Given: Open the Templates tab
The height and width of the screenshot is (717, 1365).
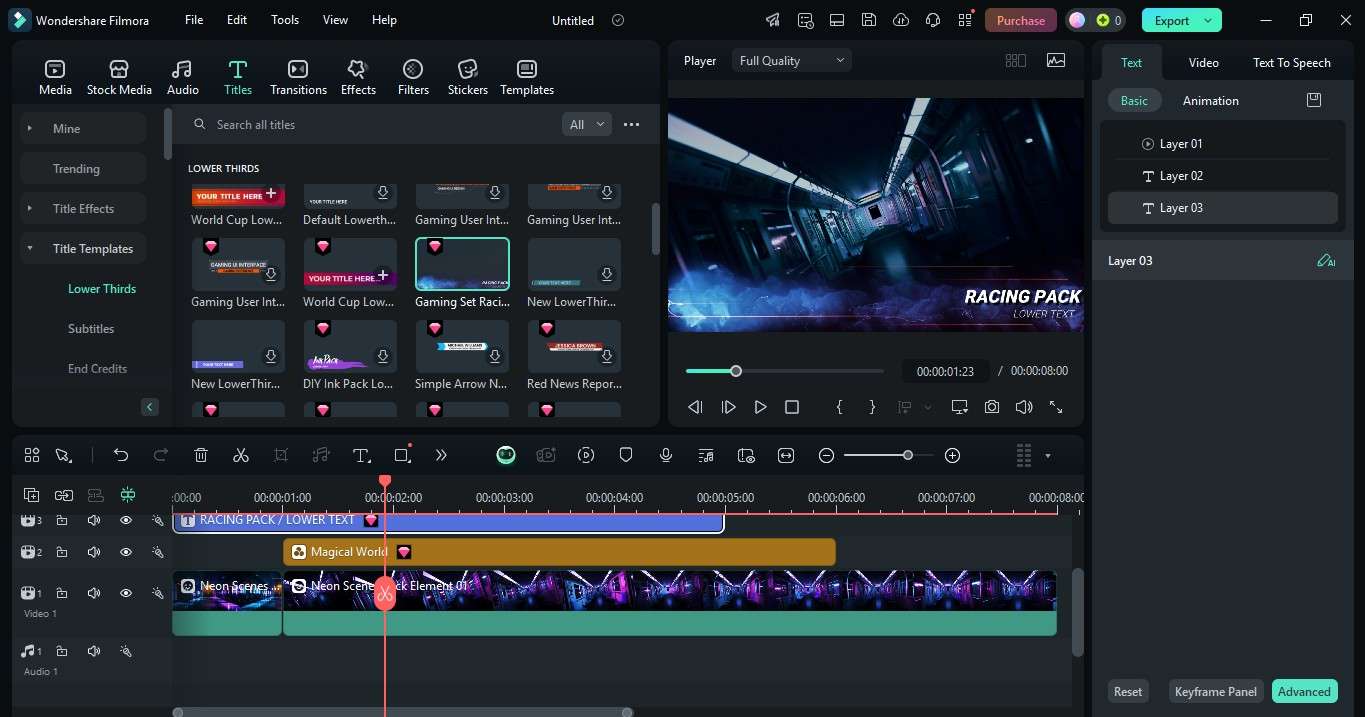Looking at the screenshot, I should [527, 78].
